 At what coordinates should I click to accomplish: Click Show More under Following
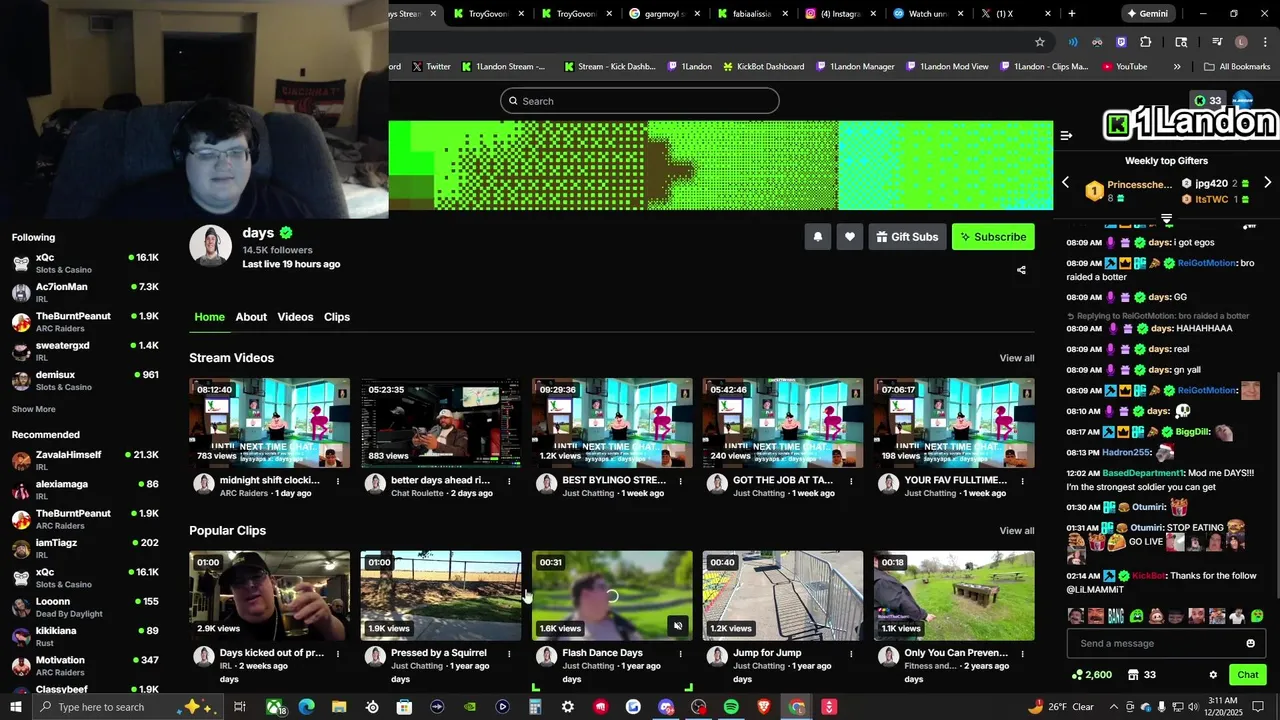point(34,409)
